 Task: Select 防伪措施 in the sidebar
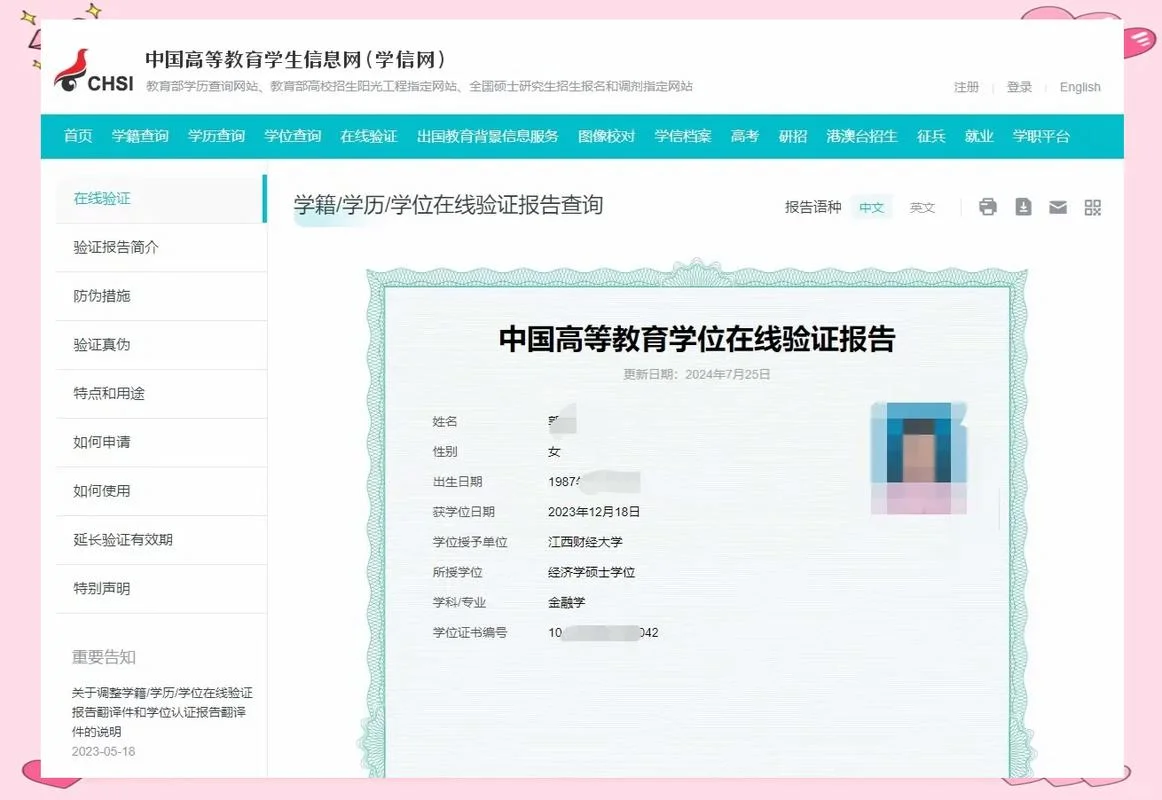(161, 296)
